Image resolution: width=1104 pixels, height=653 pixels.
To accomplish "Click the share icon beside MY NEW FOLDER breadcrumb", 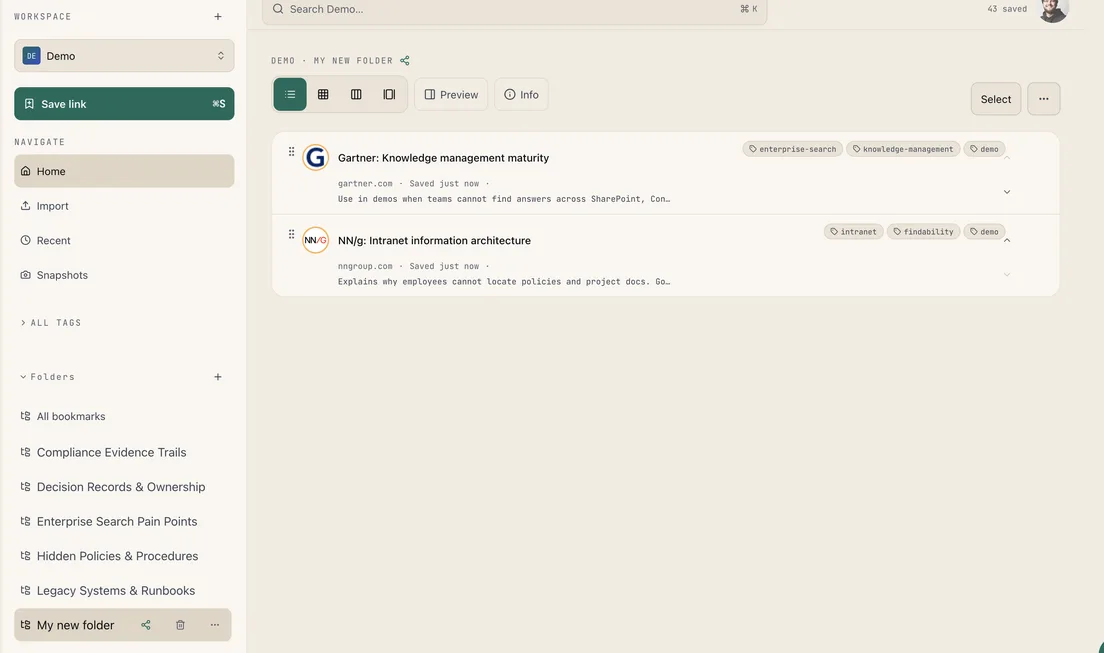I will click(x=405, y=61).
